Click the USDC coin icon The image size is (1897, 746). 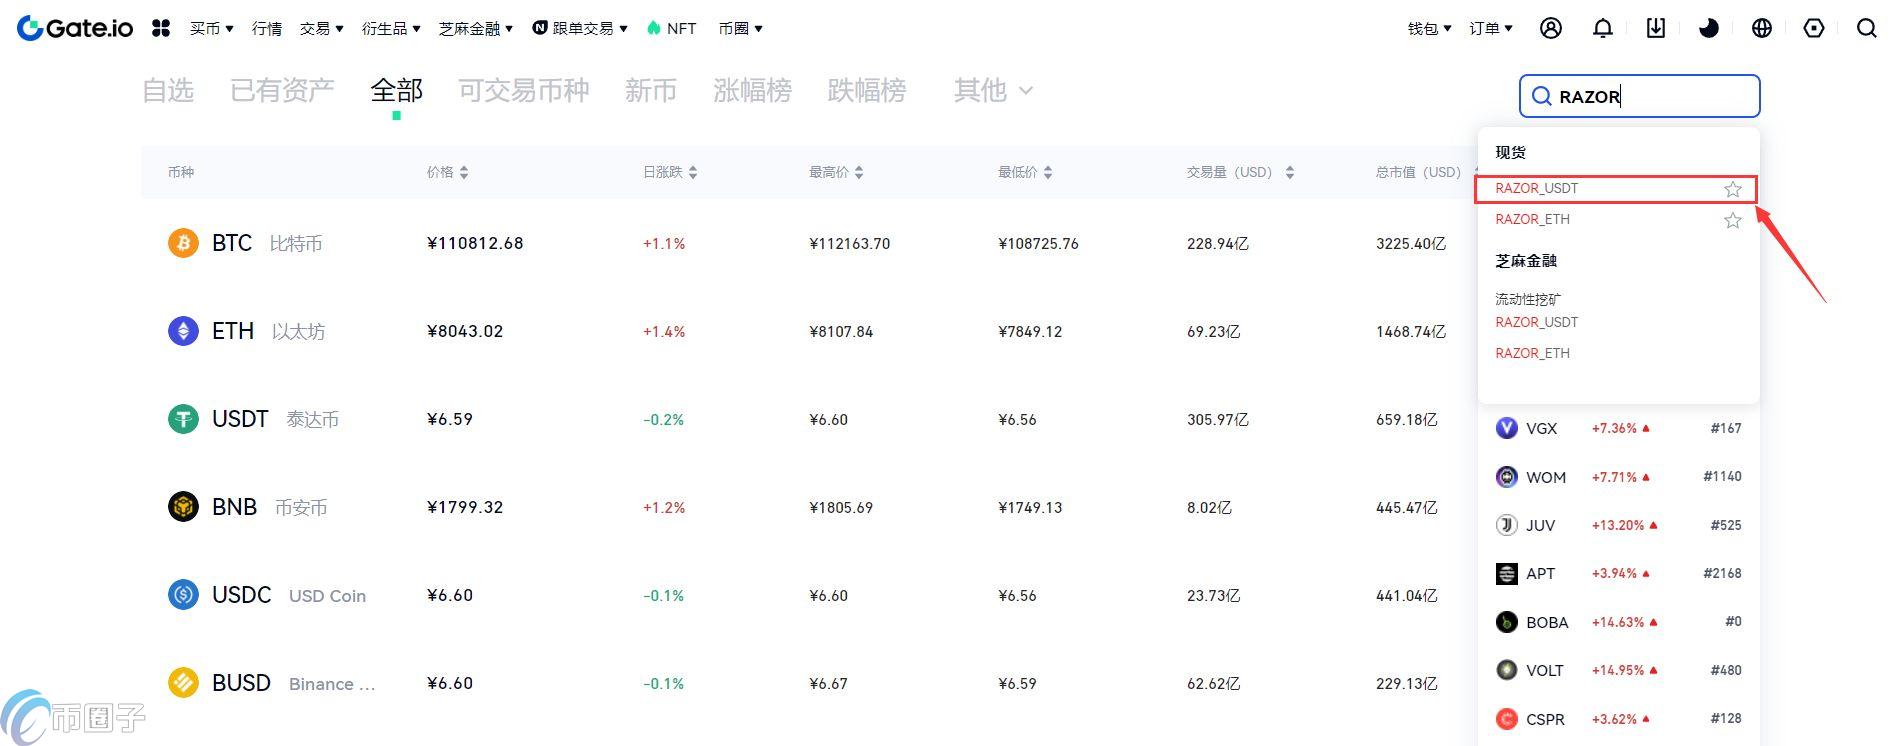pyautogui.click(x=183, y=595)
